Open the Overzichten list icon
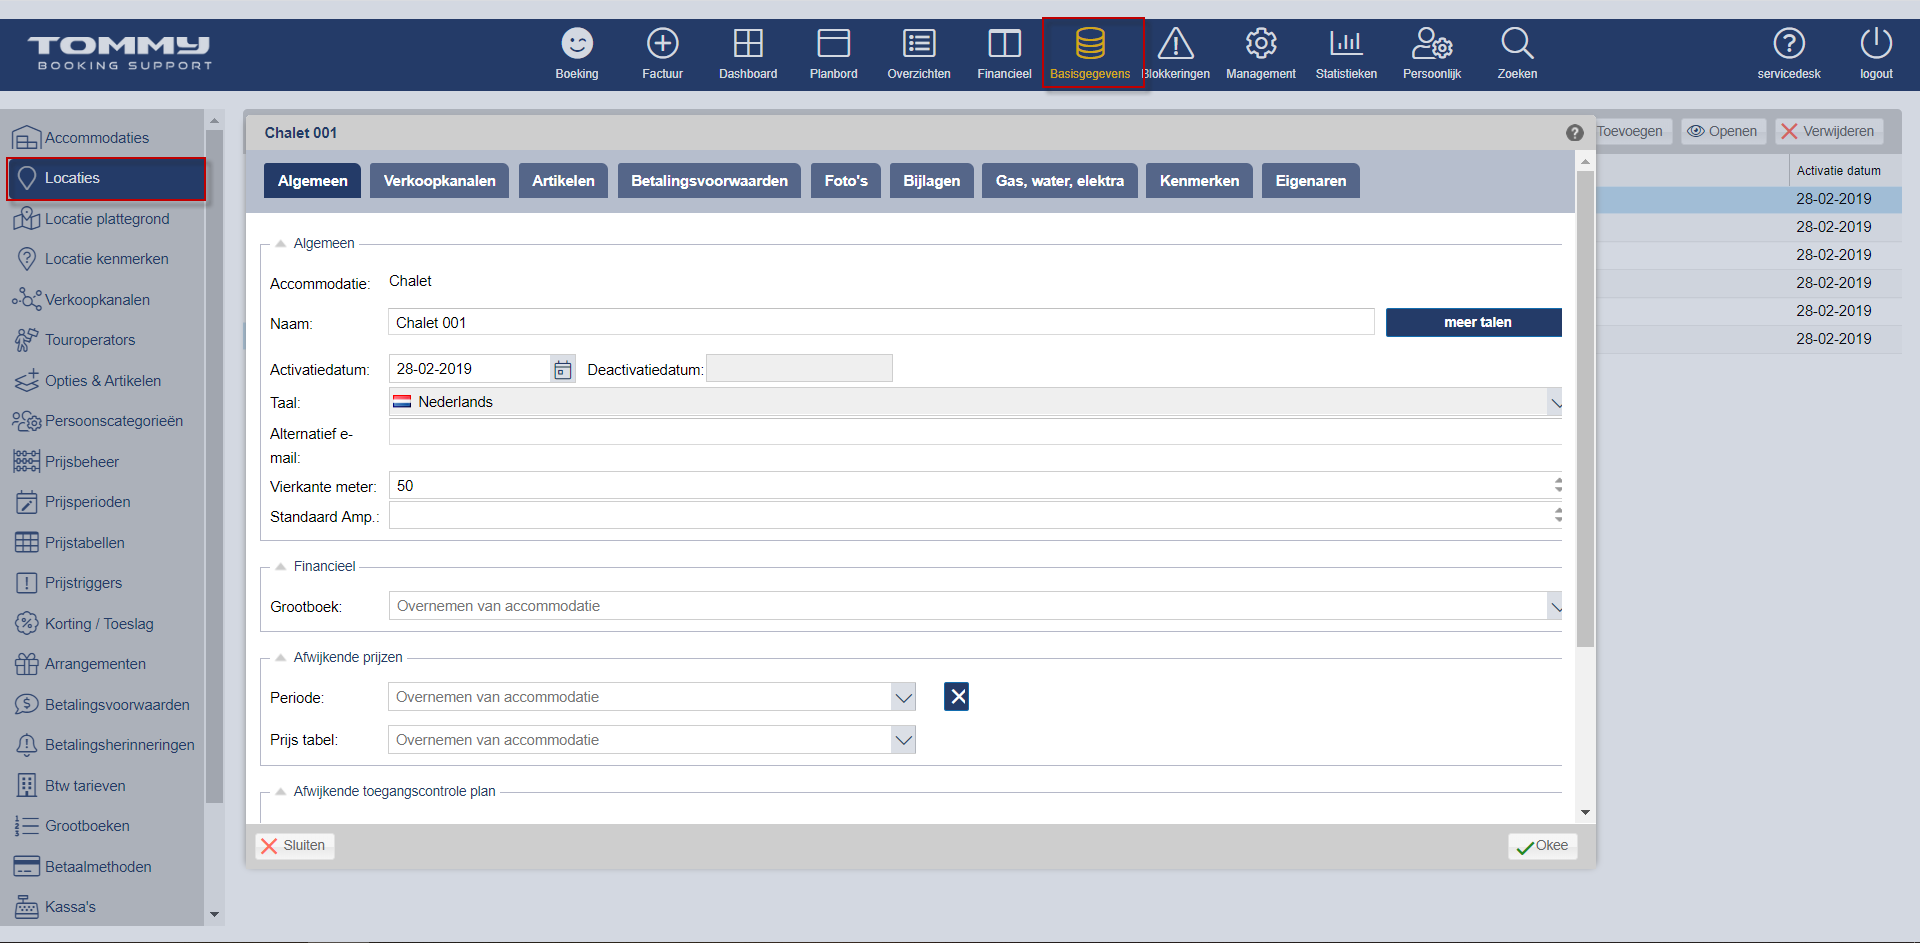 pyautogui.click(x=919, y=44)
